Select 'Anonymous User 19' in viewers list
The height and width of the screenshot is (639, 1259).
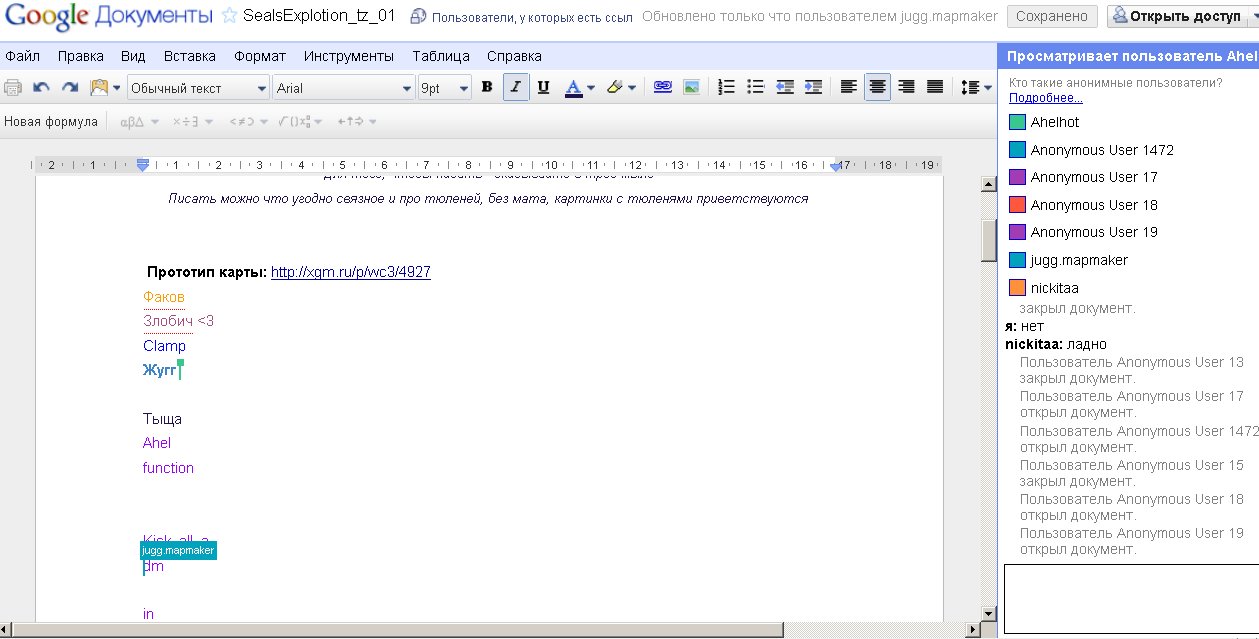(x=1094, y=232)
